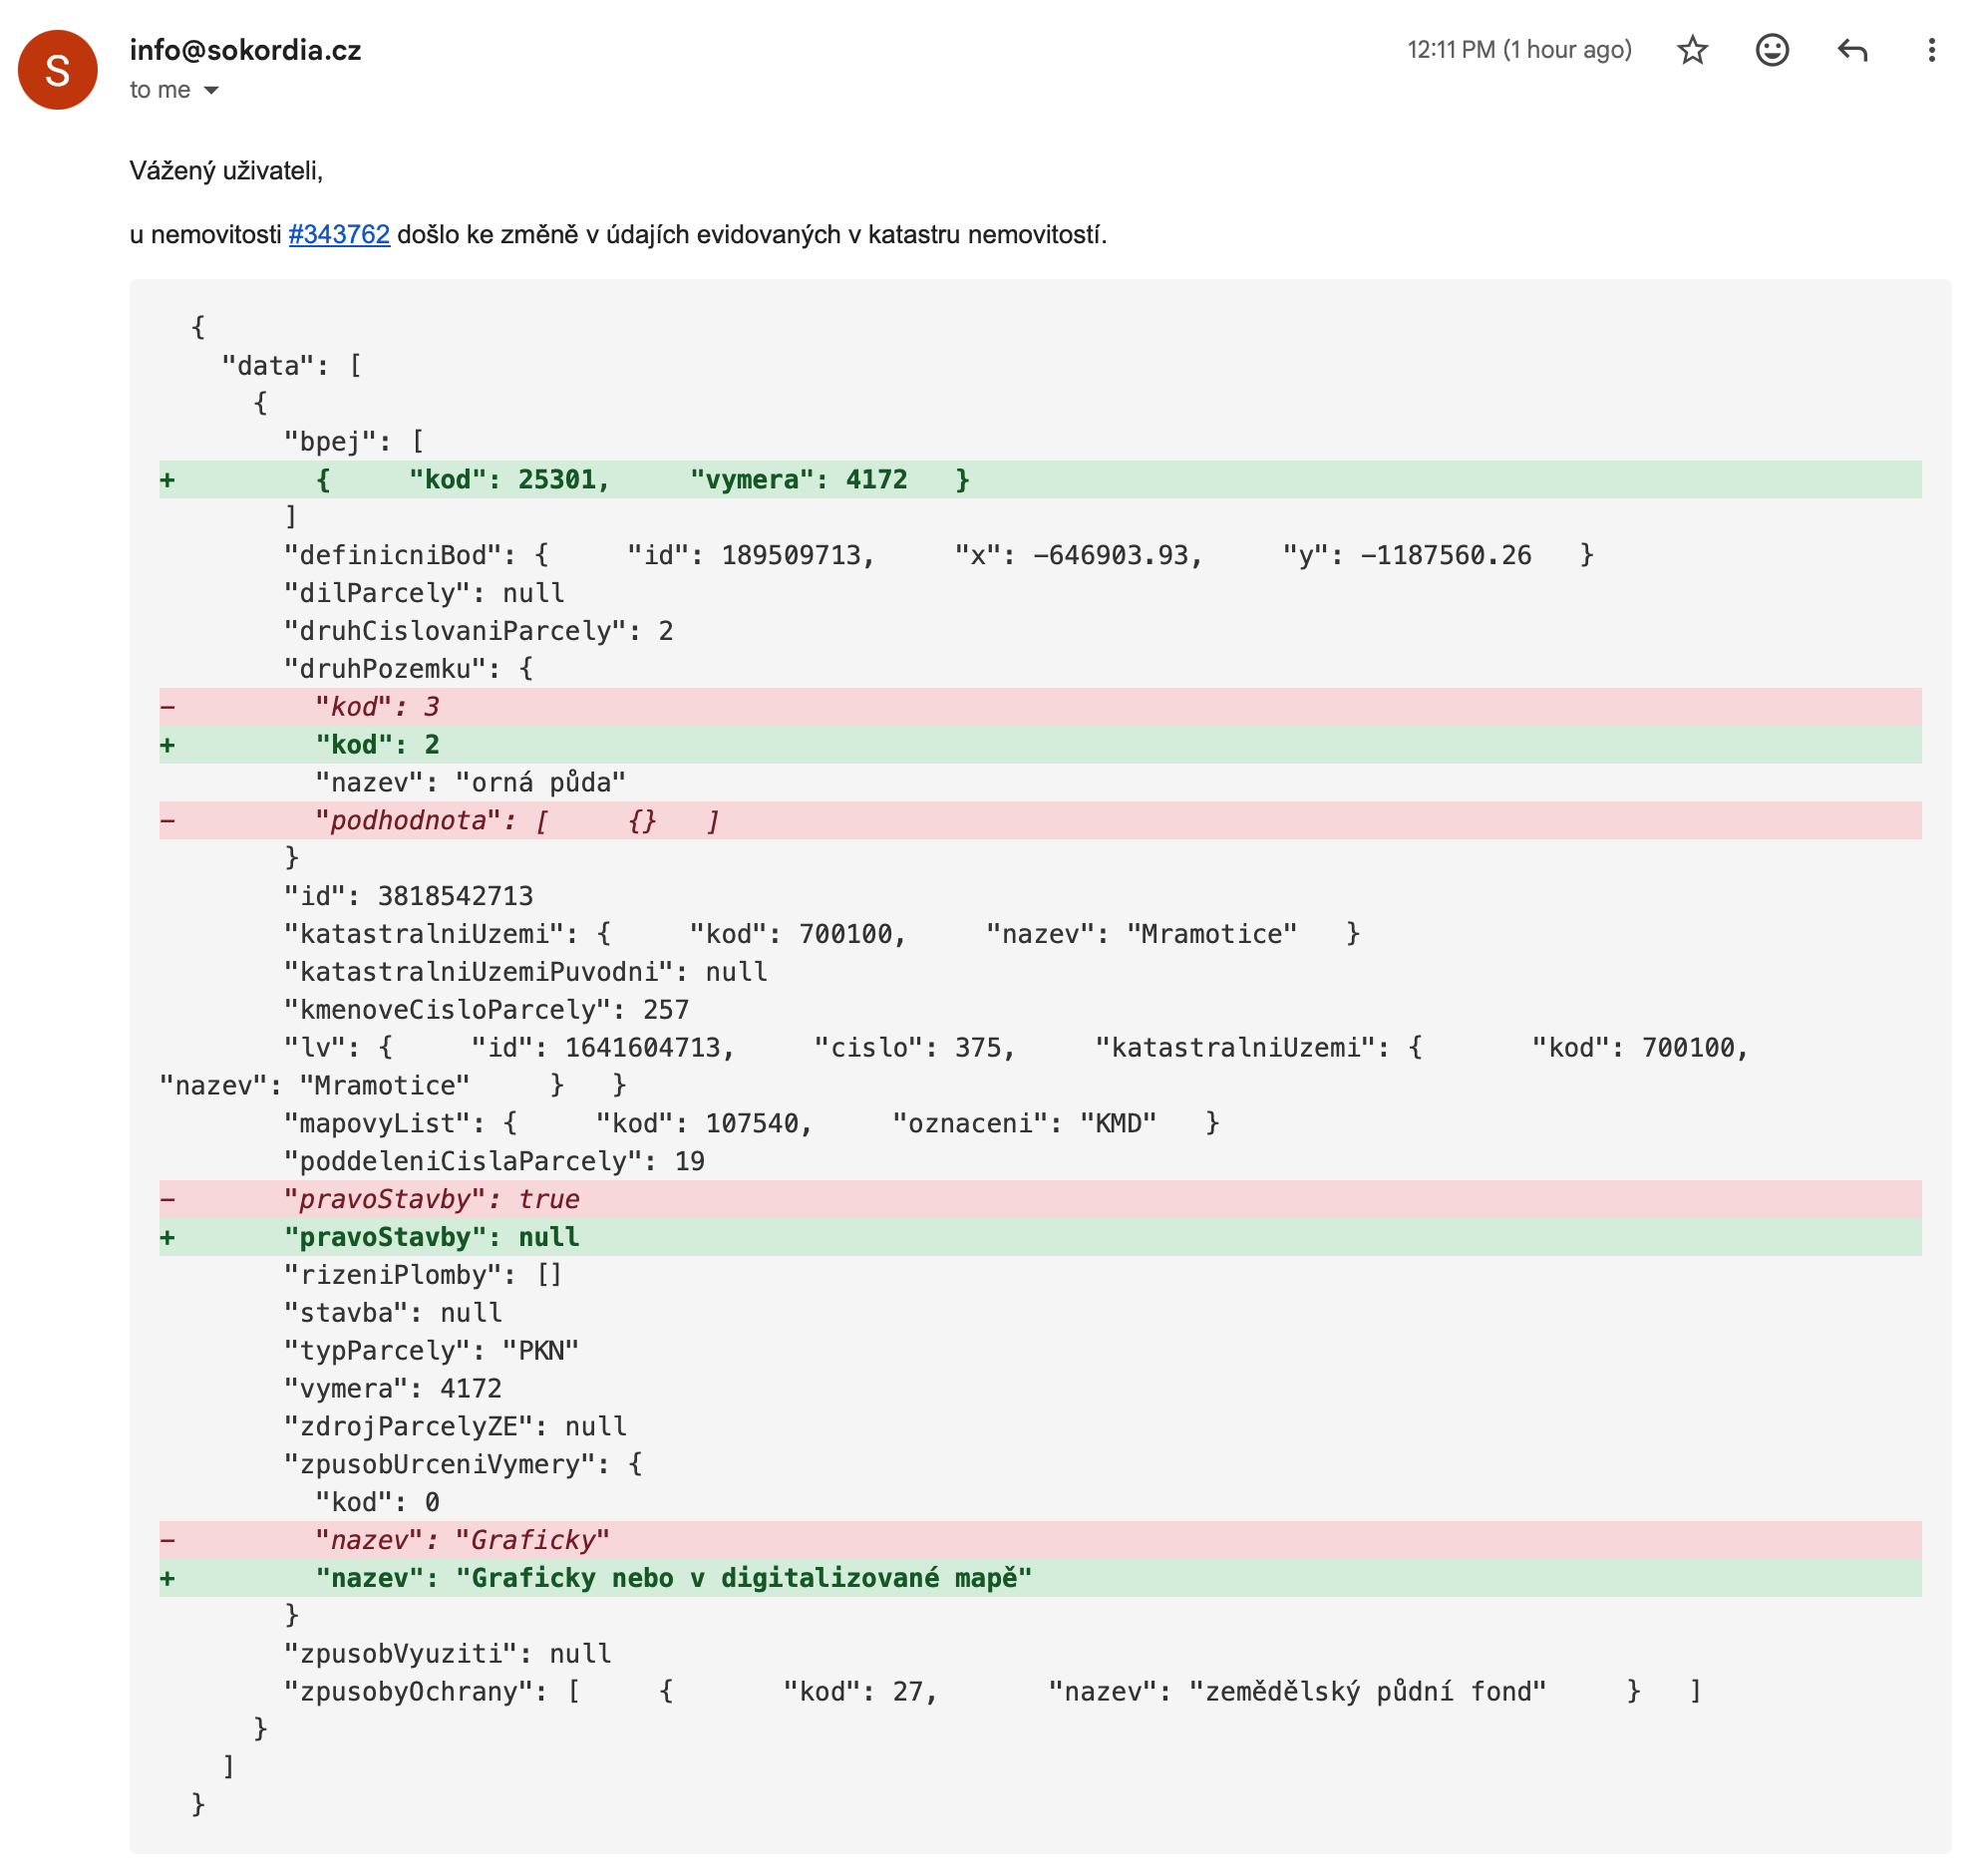This screenshot has width=1974, height=1876.
Task: Expand the 'to me' recipient details
Action: click(211, 91)
